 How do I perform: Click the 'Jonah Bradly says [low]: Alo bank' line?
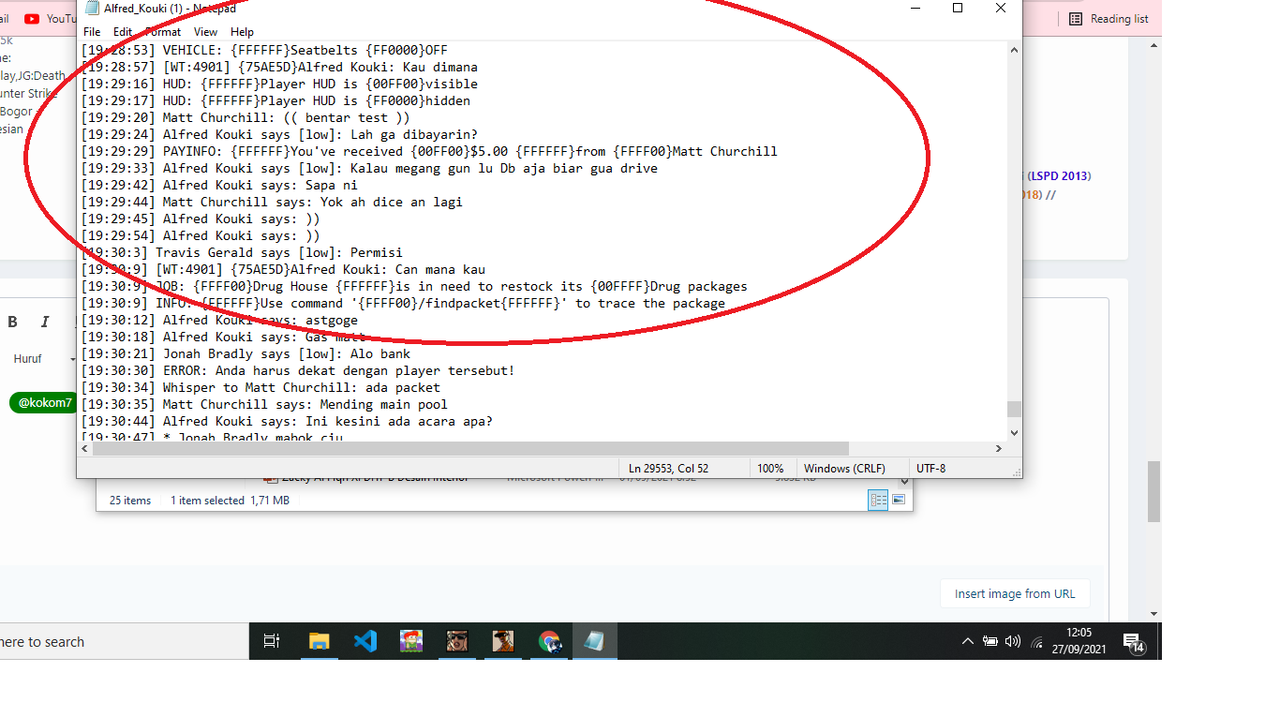[x=245, y=353]
